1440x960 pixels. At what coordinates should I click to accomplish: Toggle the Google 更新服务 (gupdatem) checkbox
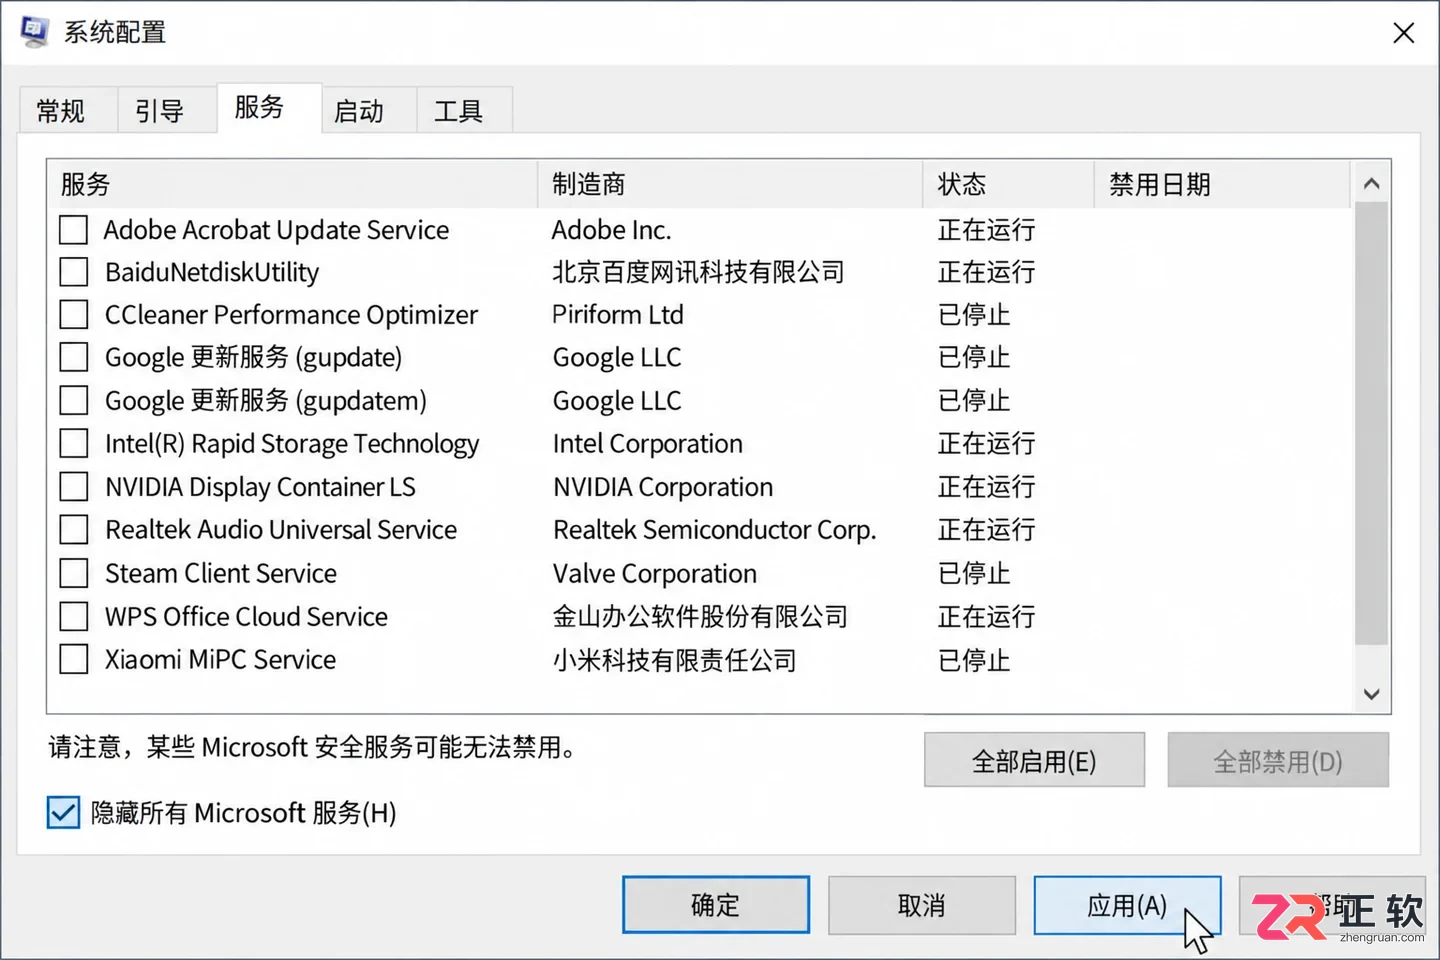(x=73, y=400)
